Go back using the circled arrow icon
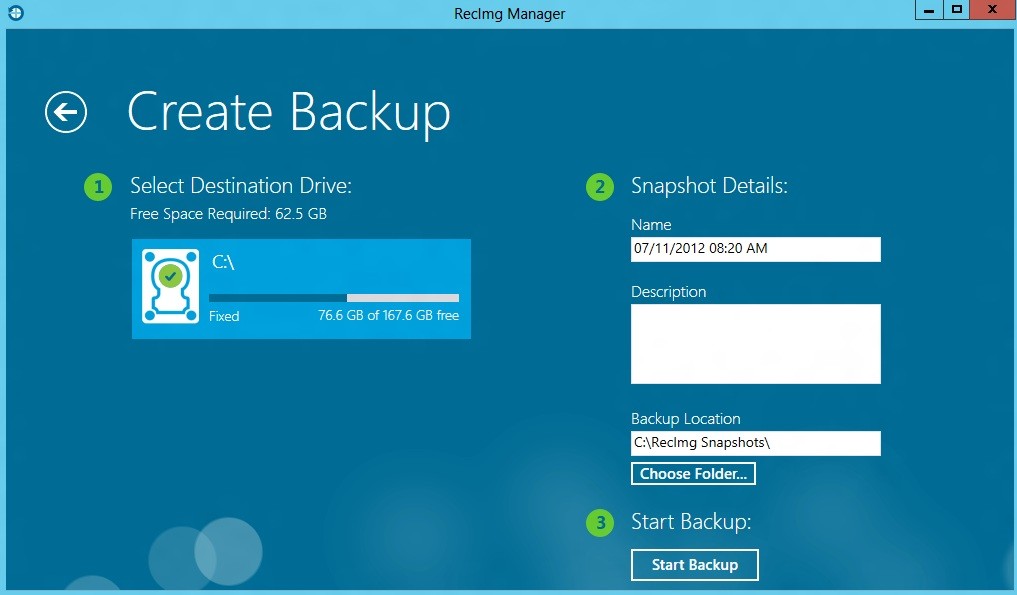The height and width of the screenshot is (595, 1017). point(66,112)
